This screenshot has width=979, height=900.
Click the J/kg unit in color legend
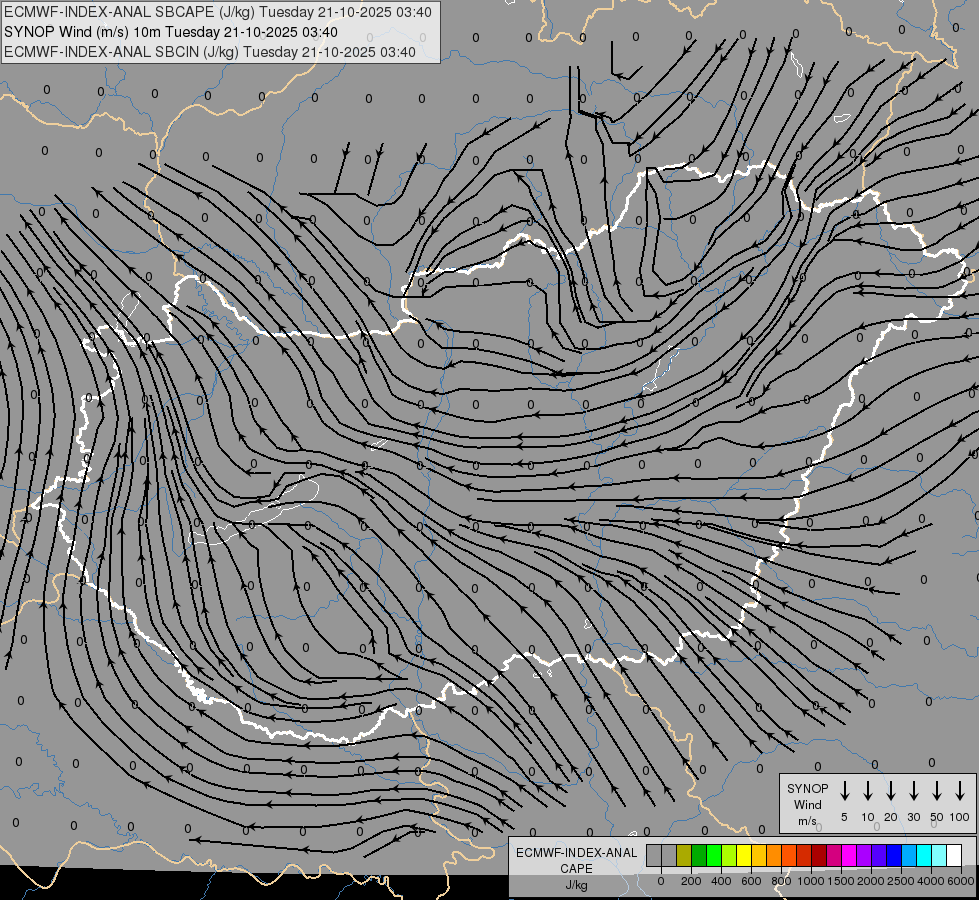pos(576,885)
